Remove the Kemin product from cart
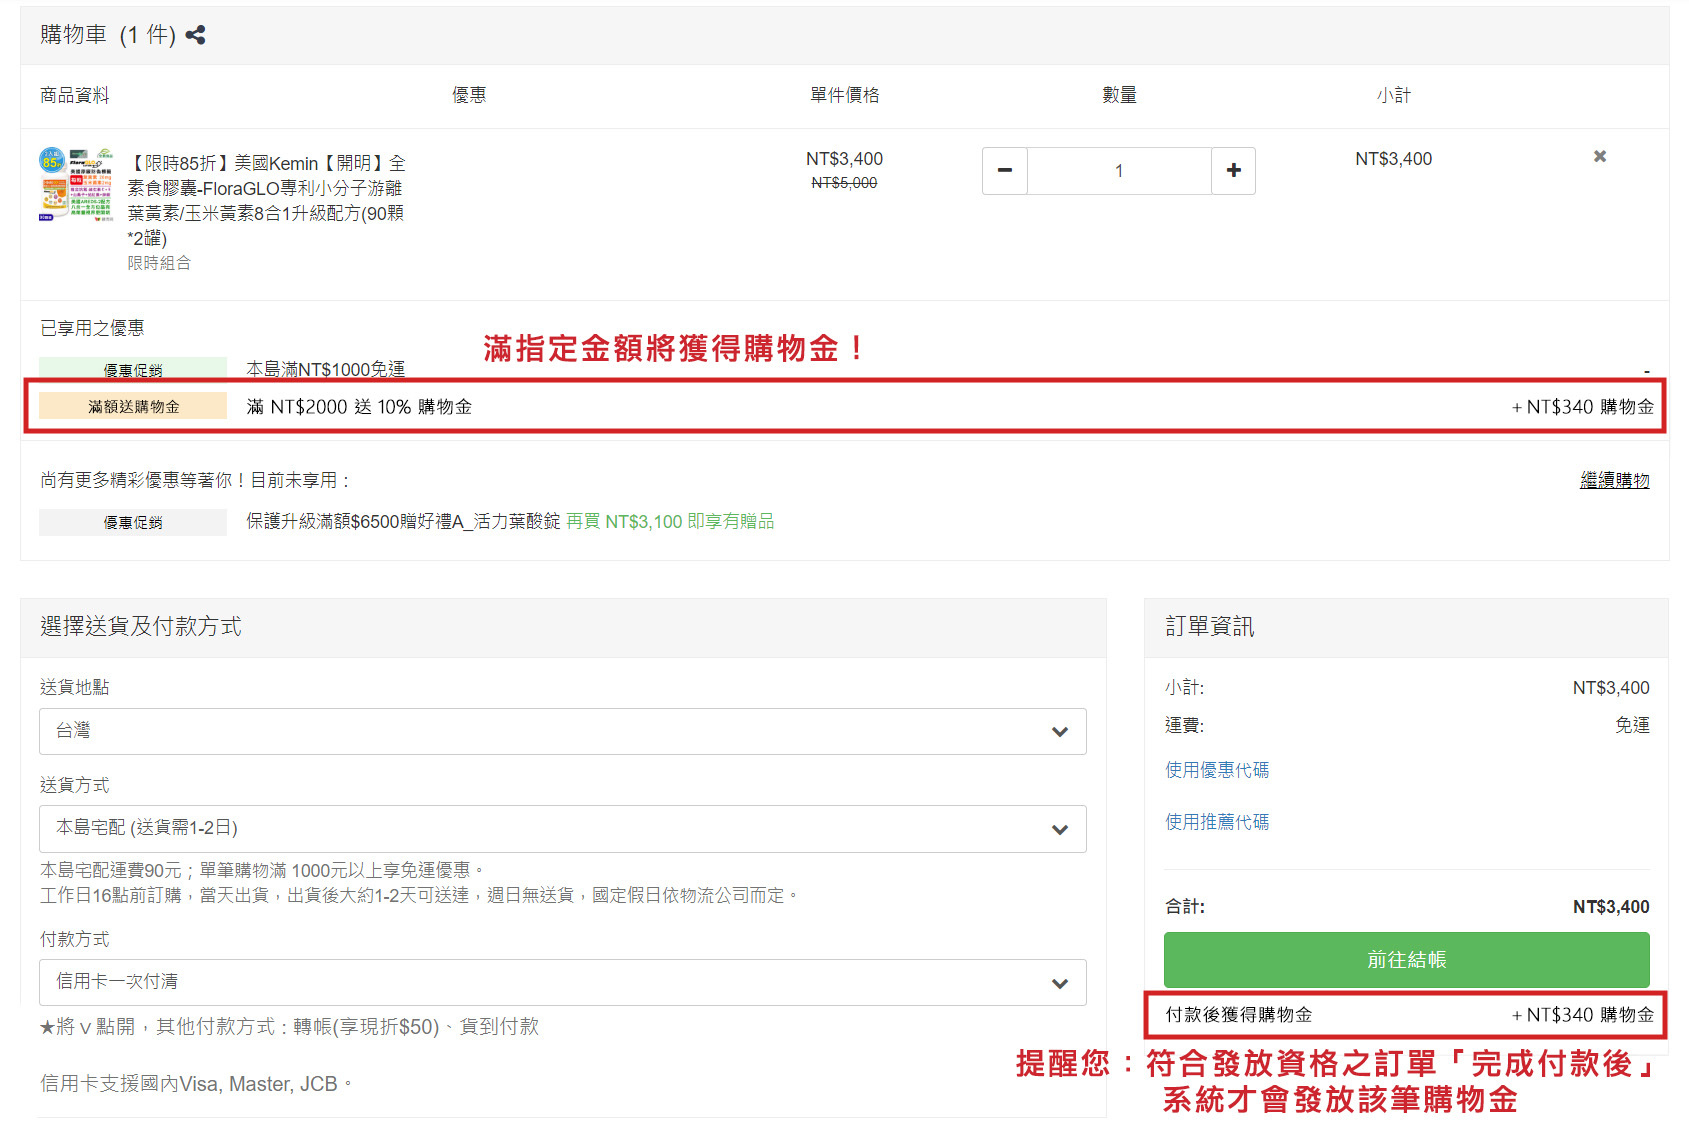 point(1599,156)
